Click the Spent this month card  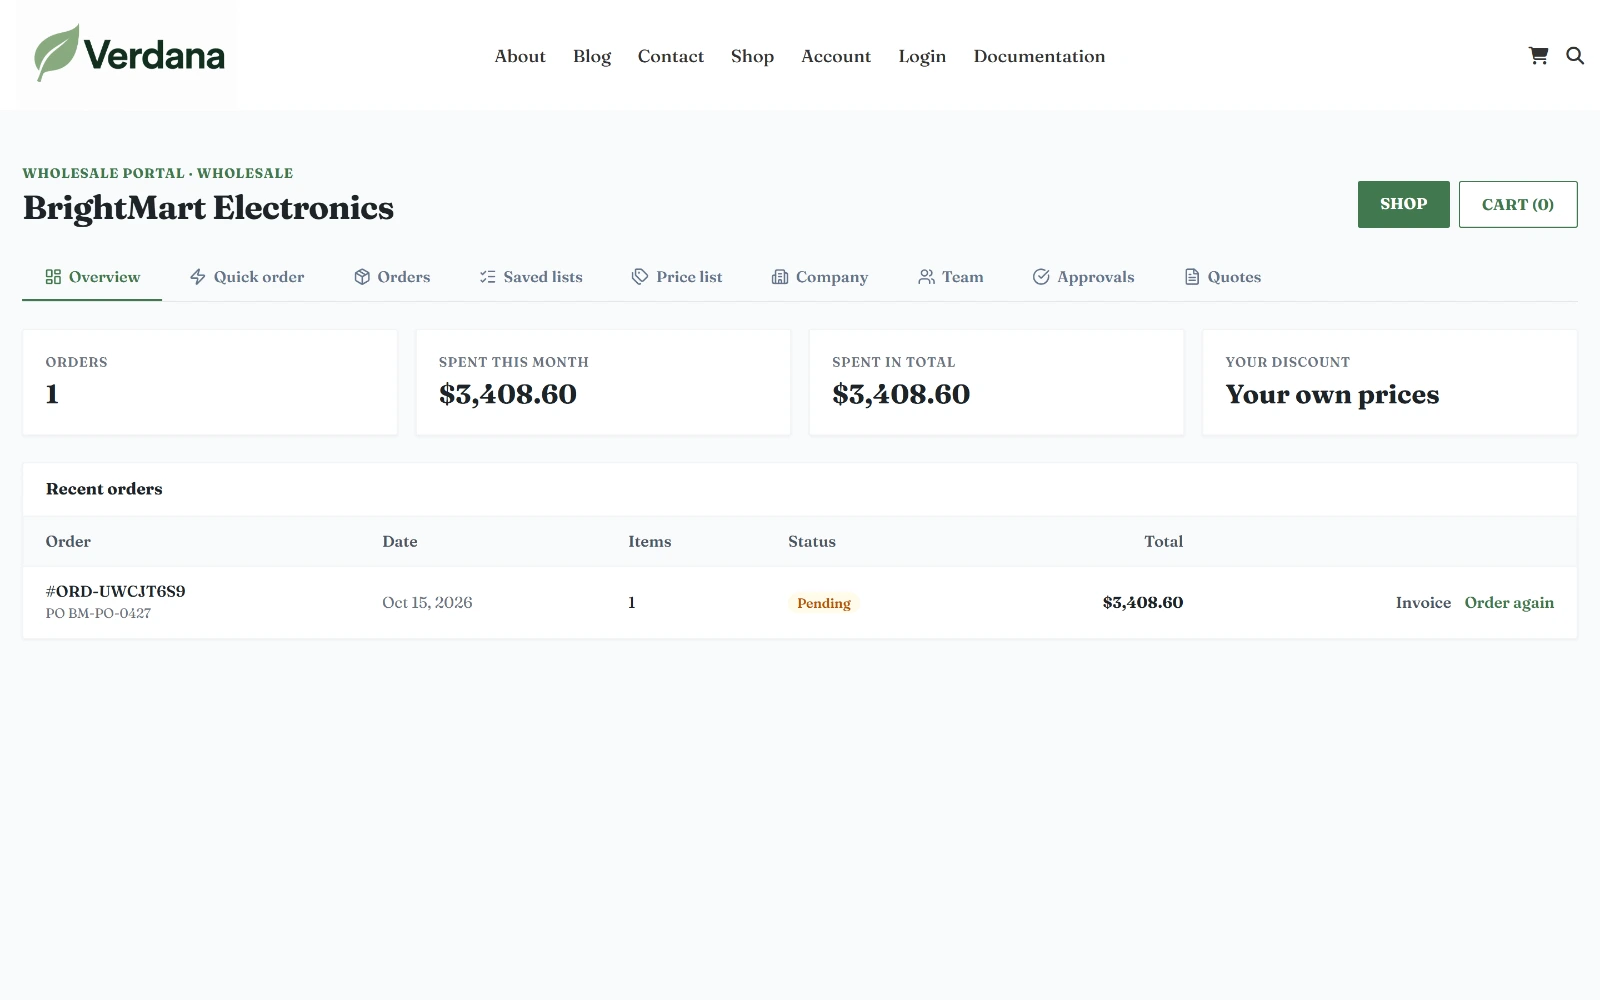(603, 382)
